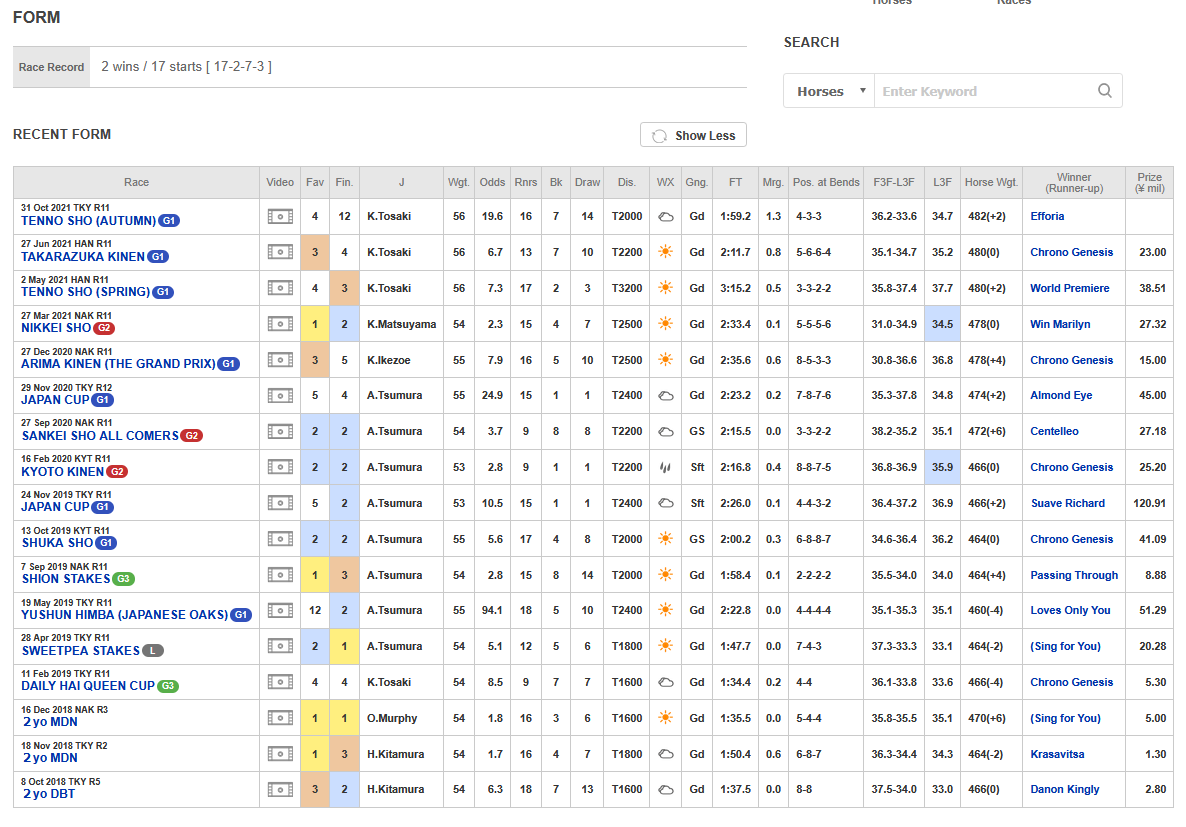The image size is (1186, 827).
Task: Play video for Tenno Sho (Spring) race
Action: pos(280,288)
